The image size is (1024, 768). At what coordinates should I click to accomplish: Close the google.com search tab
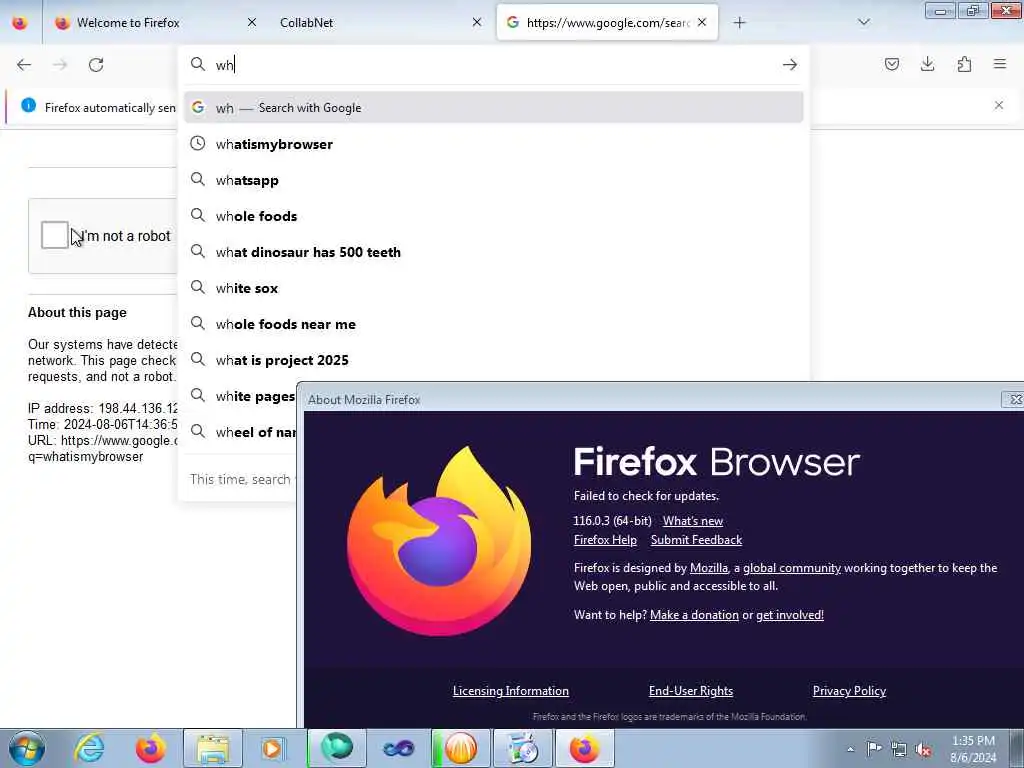(702, 22)
